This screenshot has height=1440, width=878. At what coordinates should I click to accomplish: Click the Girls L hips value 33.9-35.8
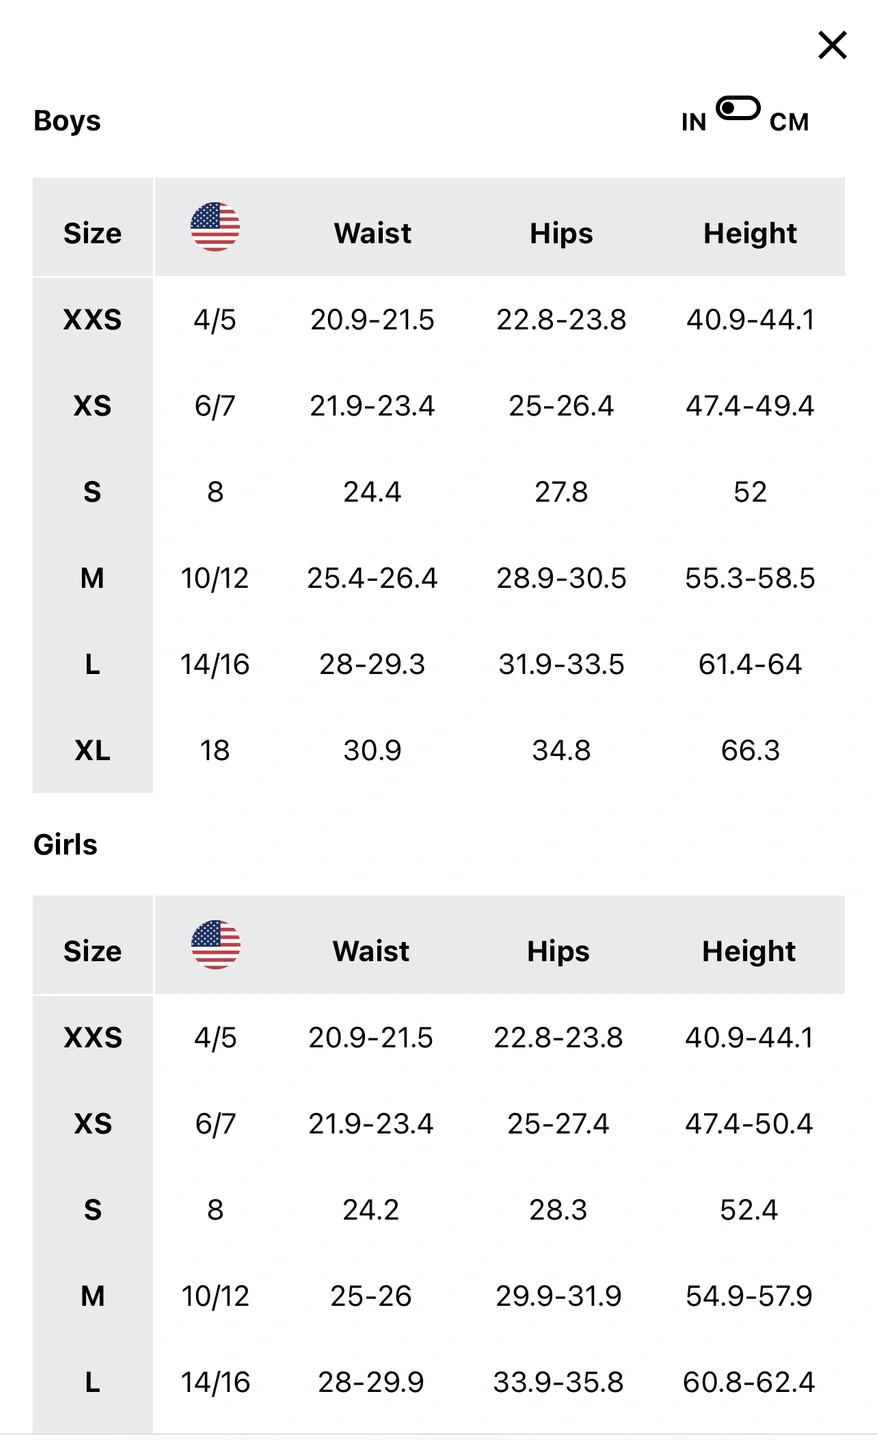point(558,1382)
